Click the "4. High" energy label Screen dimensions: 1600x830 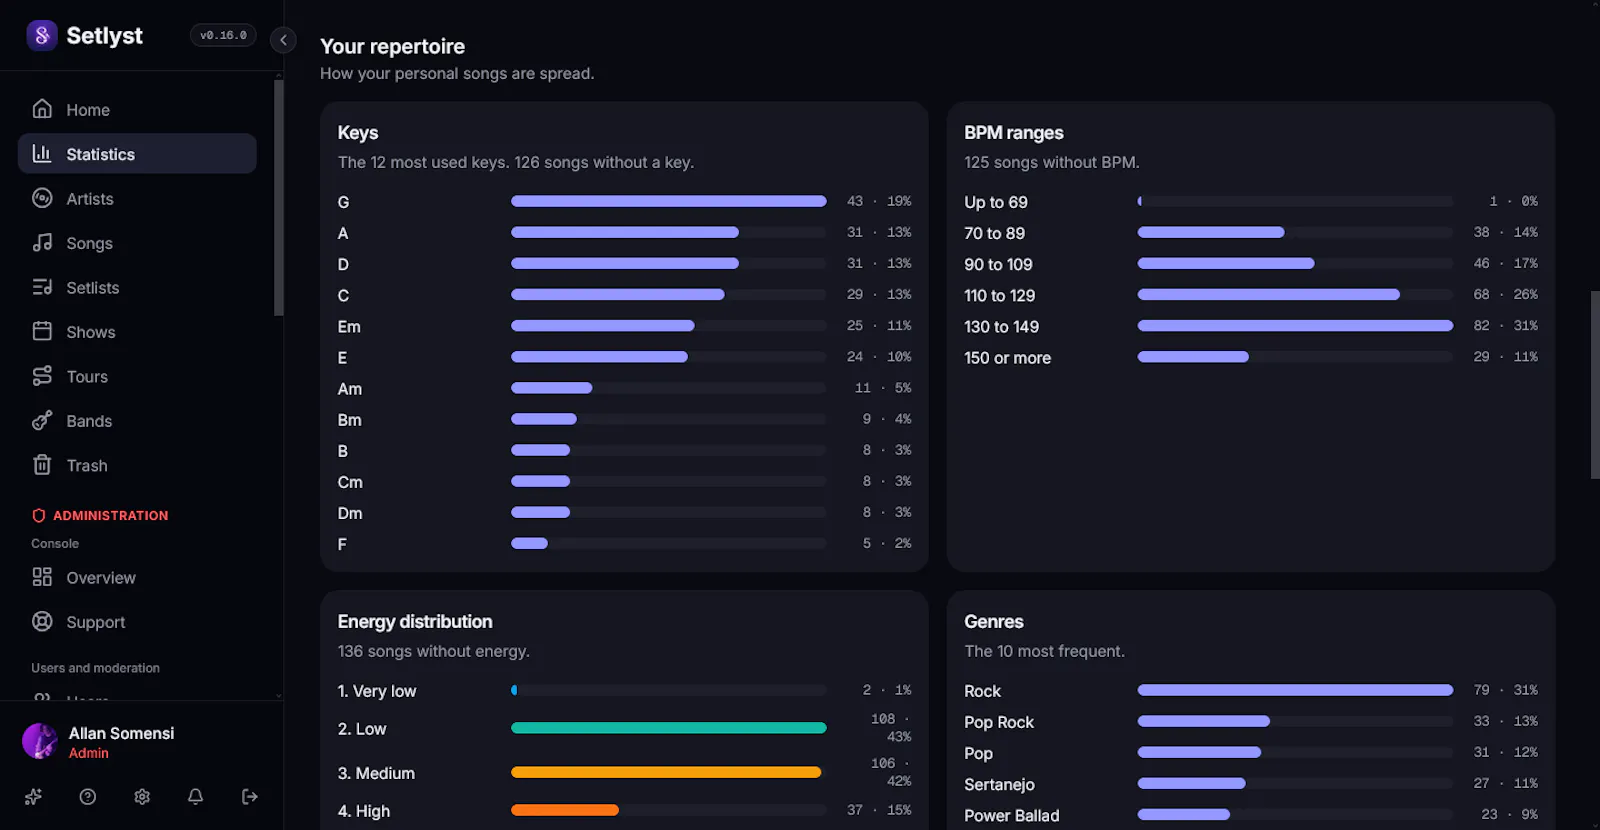pos(364,811)
